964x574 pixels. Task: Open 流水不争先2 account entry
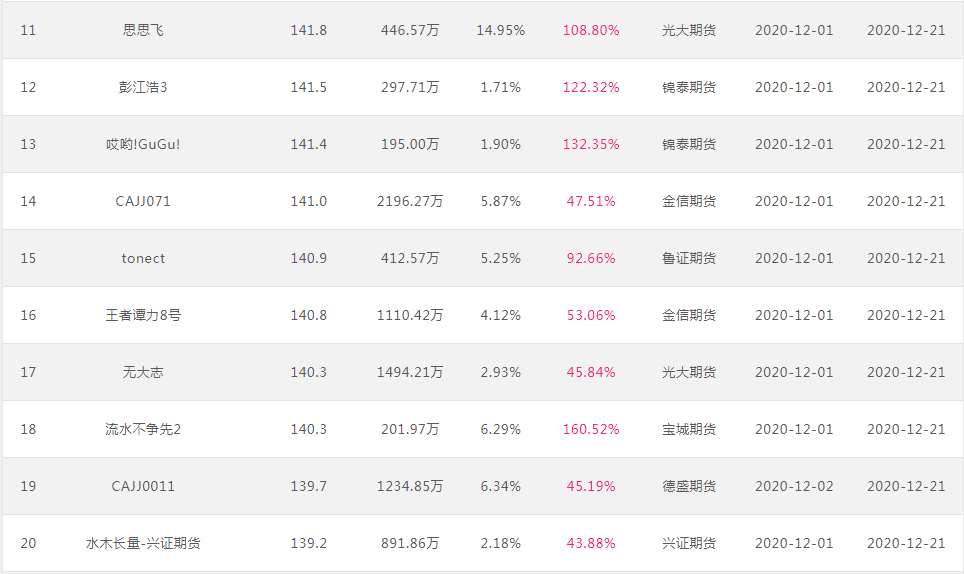tap(143, 430)
